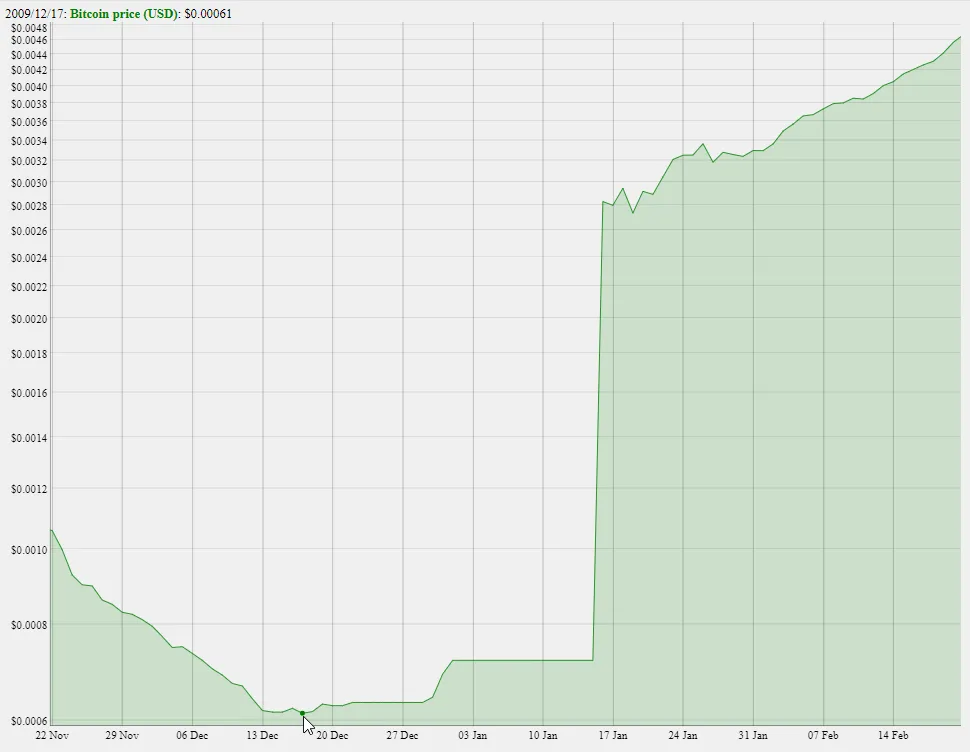
Task: Click the '22 Nov' date label on the x-axis
Action: 52,735
